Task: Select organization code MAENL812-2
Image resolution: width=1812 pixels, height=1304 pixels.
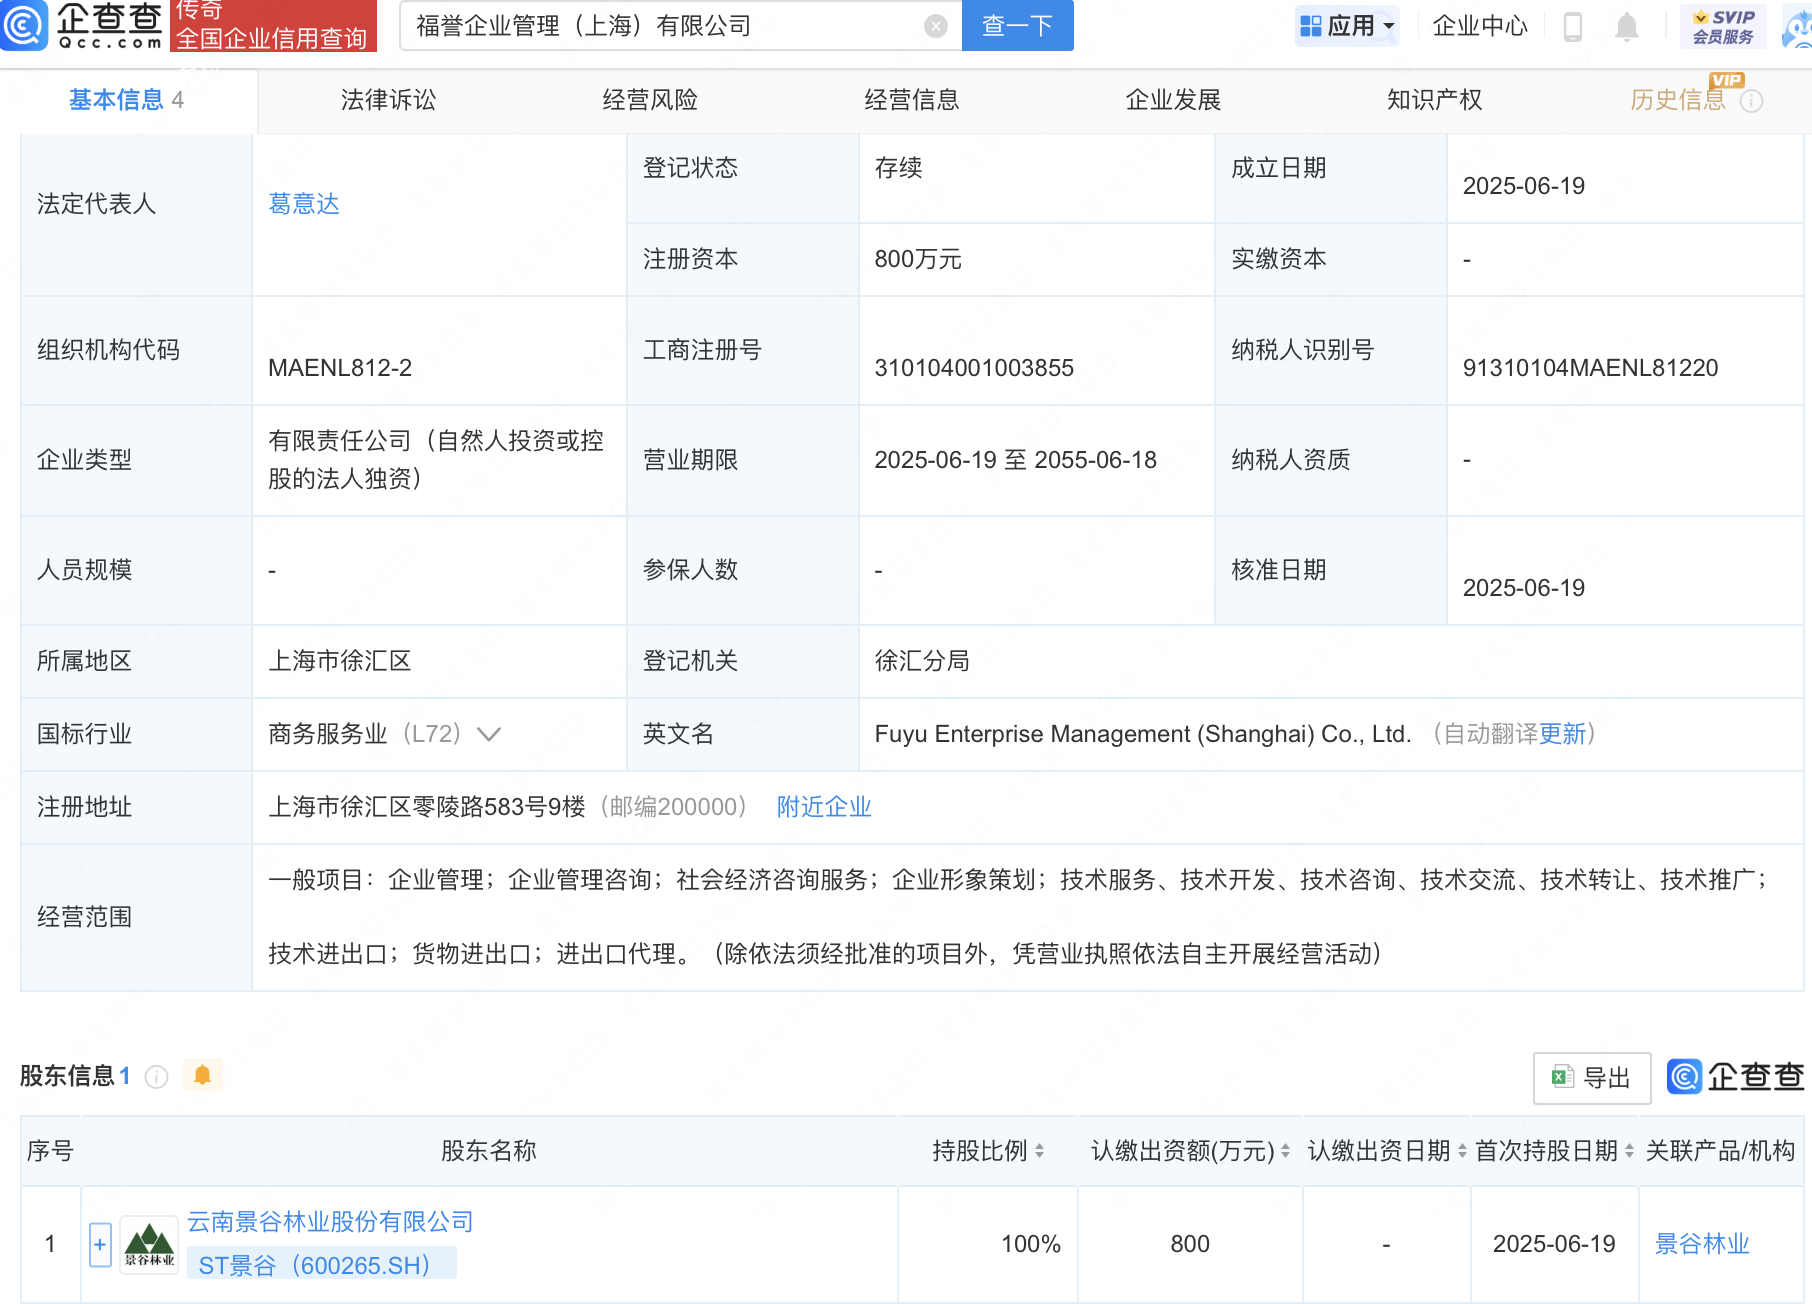Action: tap(340, 368)
